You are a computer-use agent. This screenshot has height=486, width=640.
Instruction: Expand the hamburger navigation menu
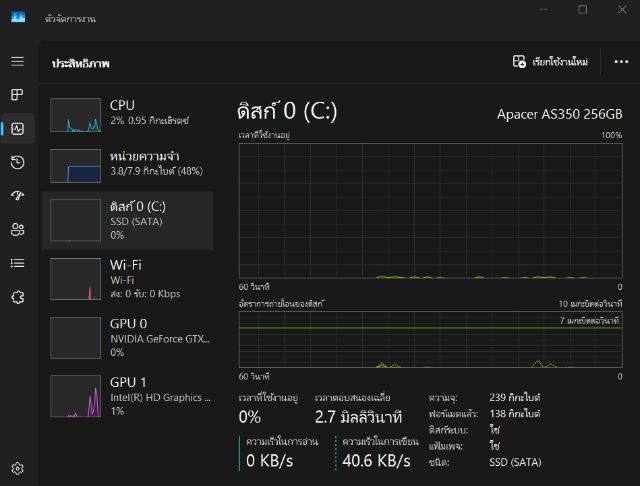coord(17,61)
